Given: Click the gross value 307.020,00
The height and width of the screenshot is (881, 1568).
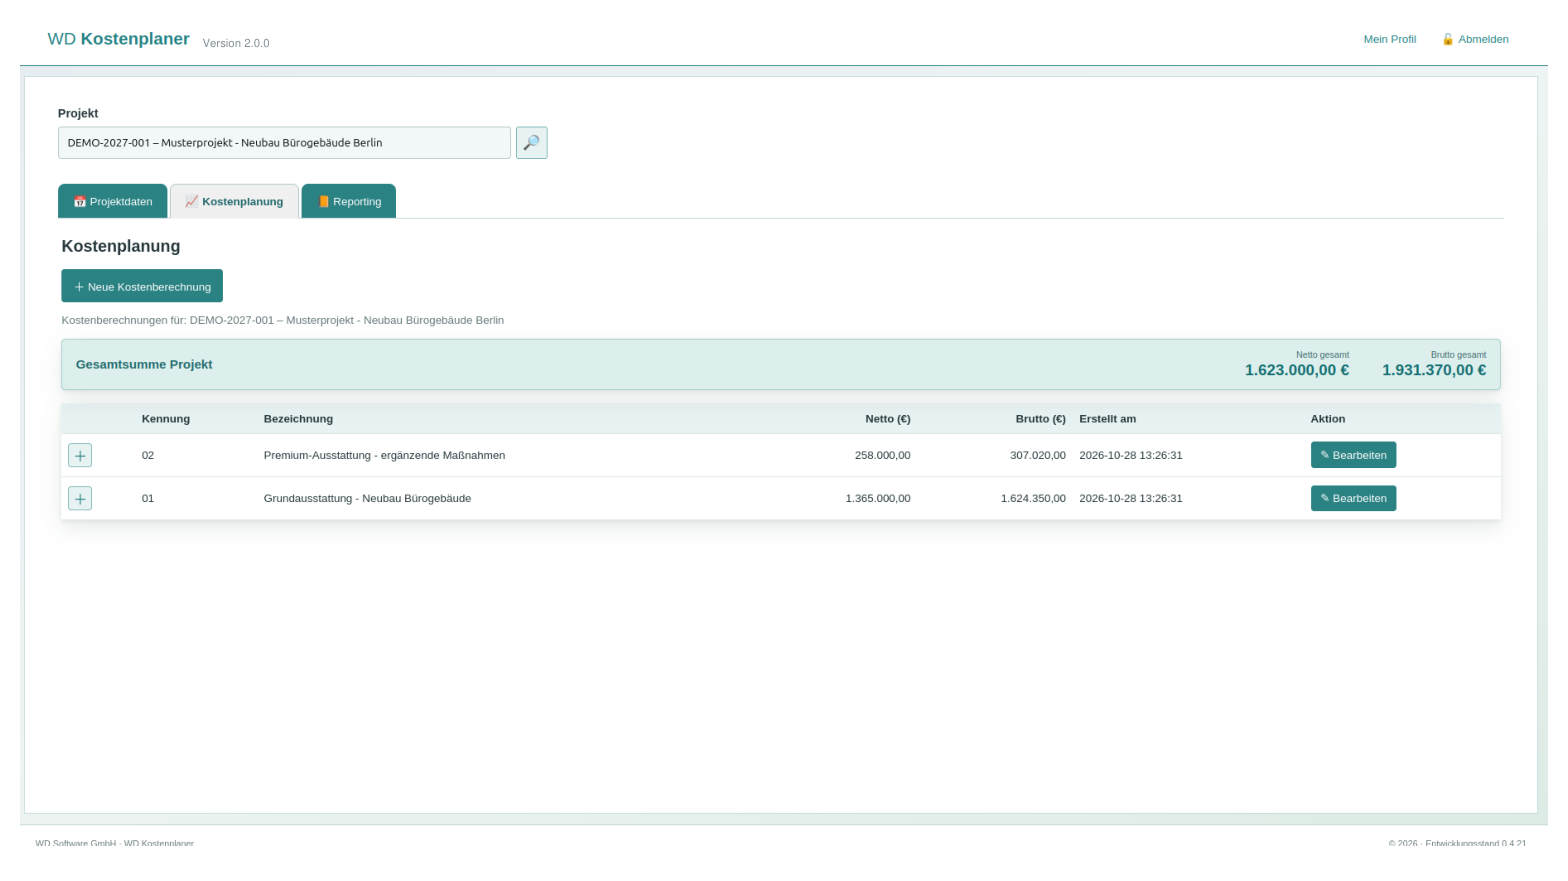Looking at the screenshot, I should 1038,455.
